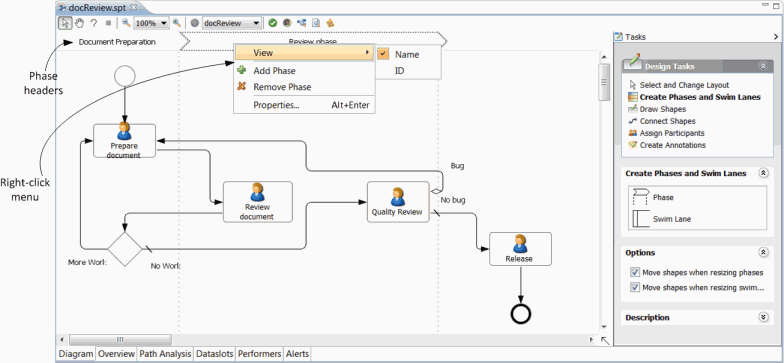Screen dimensions: 784x363
Task: Select the Prepare document activity
Action: tap(124, 140)
